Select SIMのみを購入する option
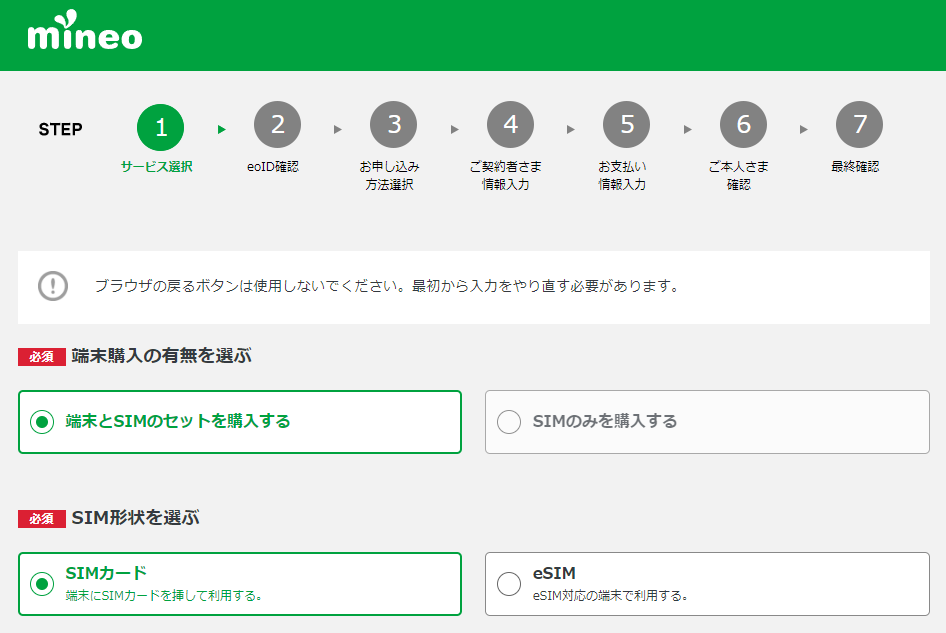Viewport: 946px width, 633px height. tap(707, 421)
